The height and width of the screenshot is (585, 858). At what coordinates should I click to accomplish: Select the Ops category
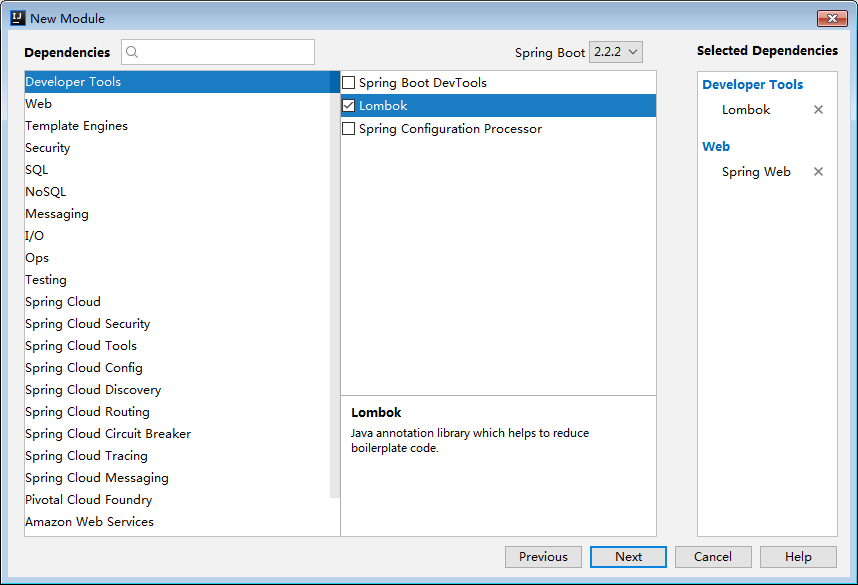[177, 257]
